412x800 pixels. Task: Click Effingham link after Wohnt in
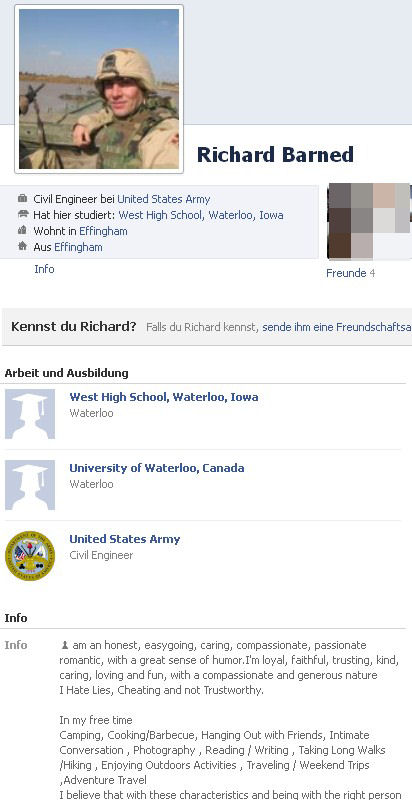tap(104, 231)
